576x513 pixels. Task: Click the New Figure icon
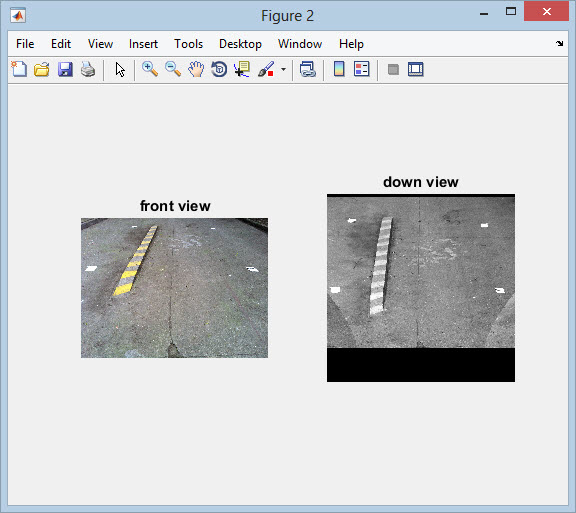pos(19,69)
